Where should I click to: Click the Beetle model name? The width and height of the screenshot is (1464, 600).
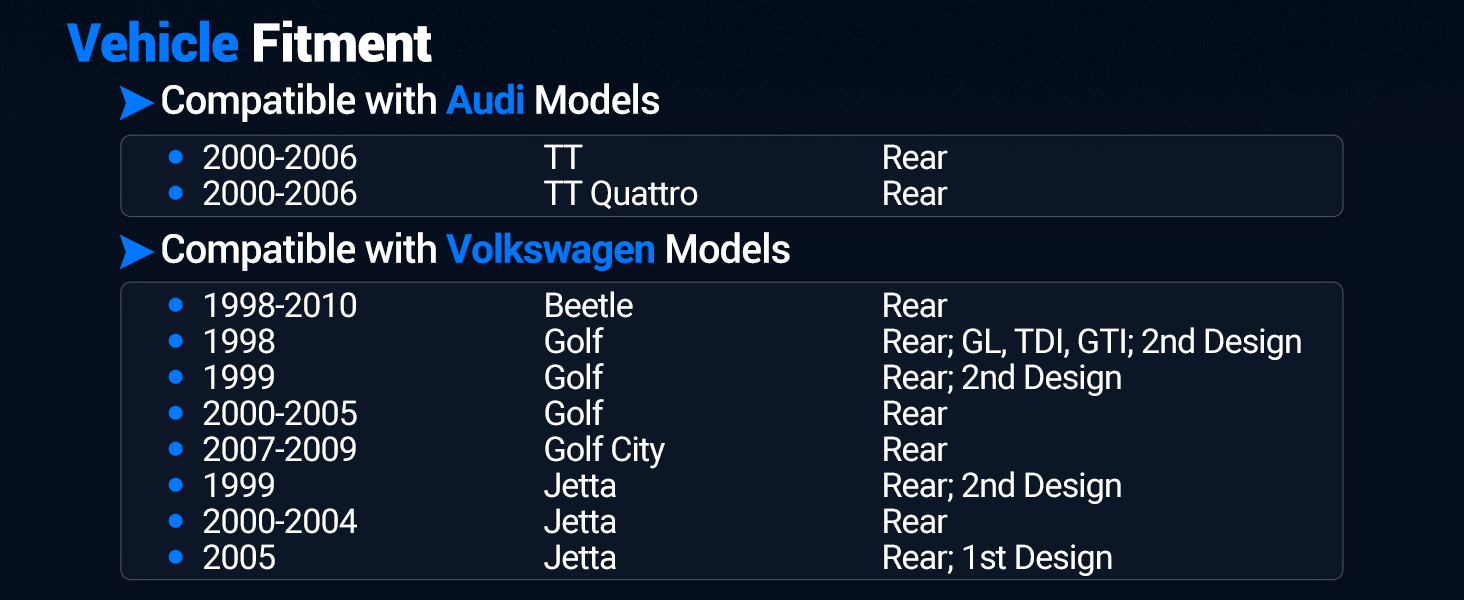coord(588,305)
